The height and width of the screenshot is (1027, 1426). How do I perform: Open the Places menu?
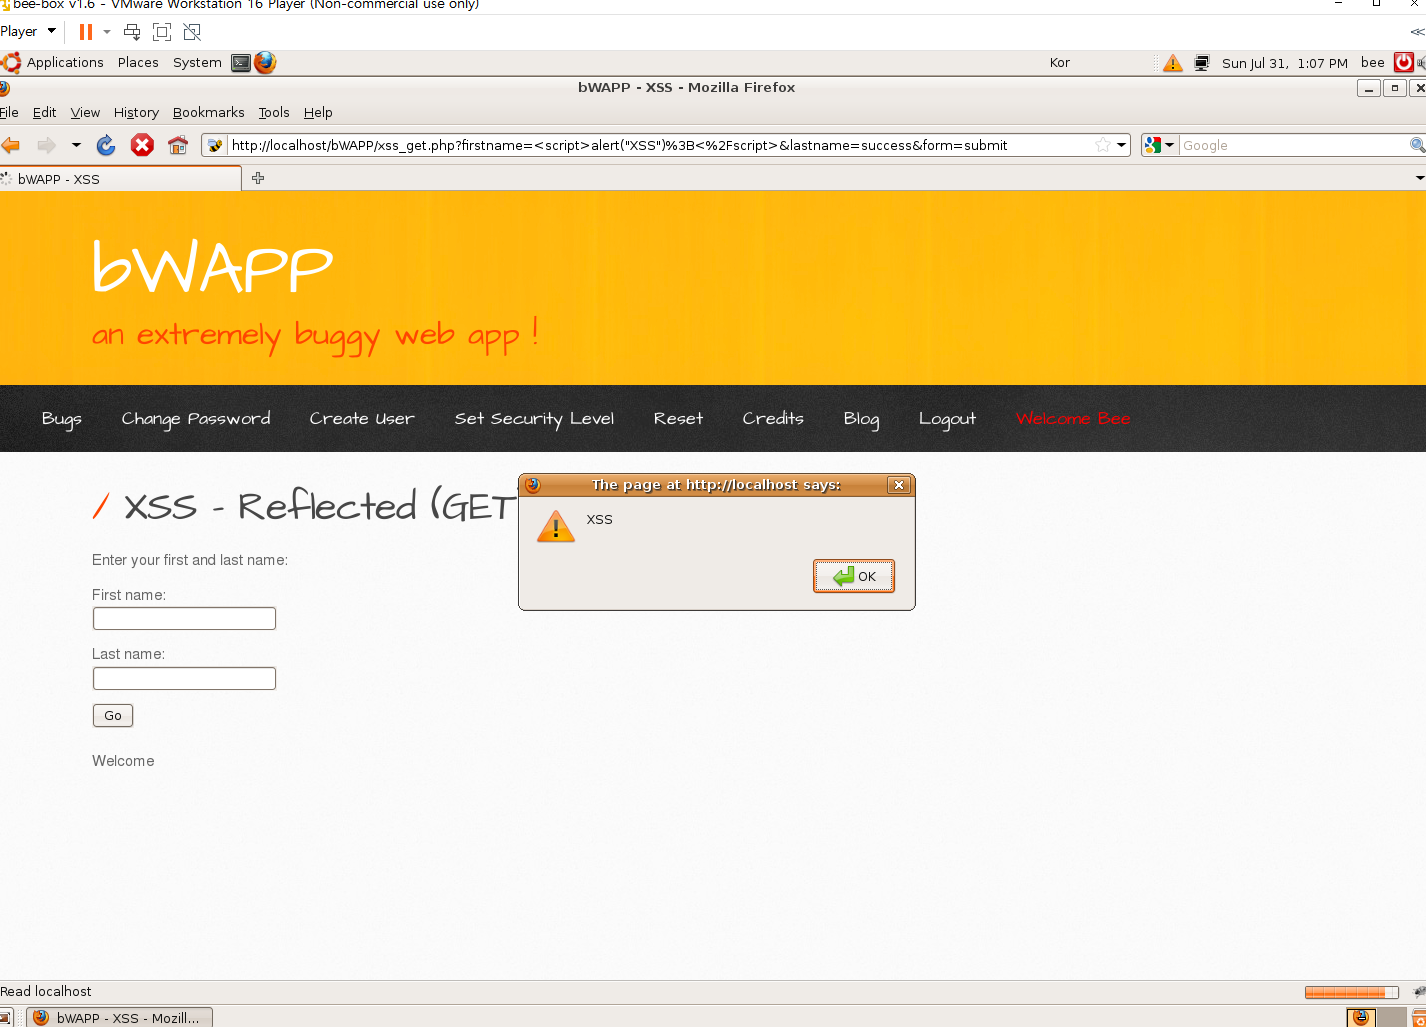pyautogui.click(x=138, y=62)
